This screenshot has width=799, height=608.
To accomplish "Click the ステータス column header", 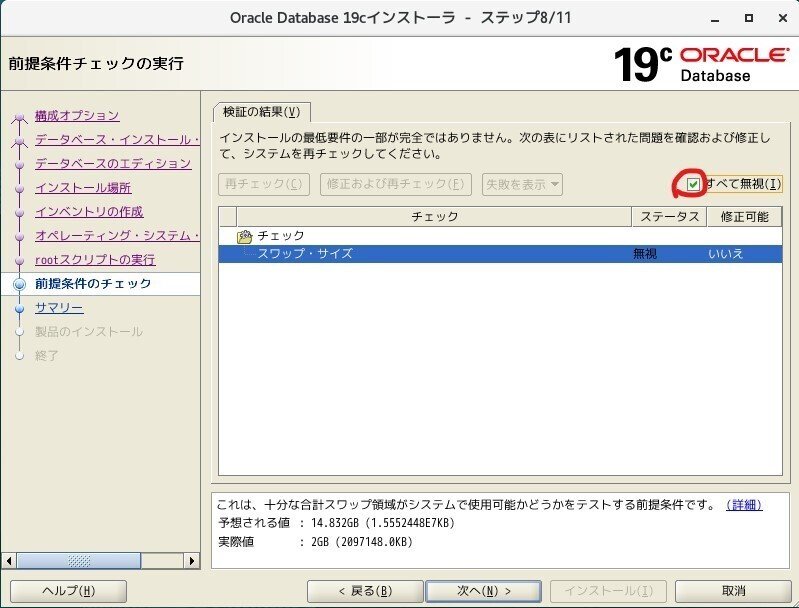I will (x=669, y=217).
